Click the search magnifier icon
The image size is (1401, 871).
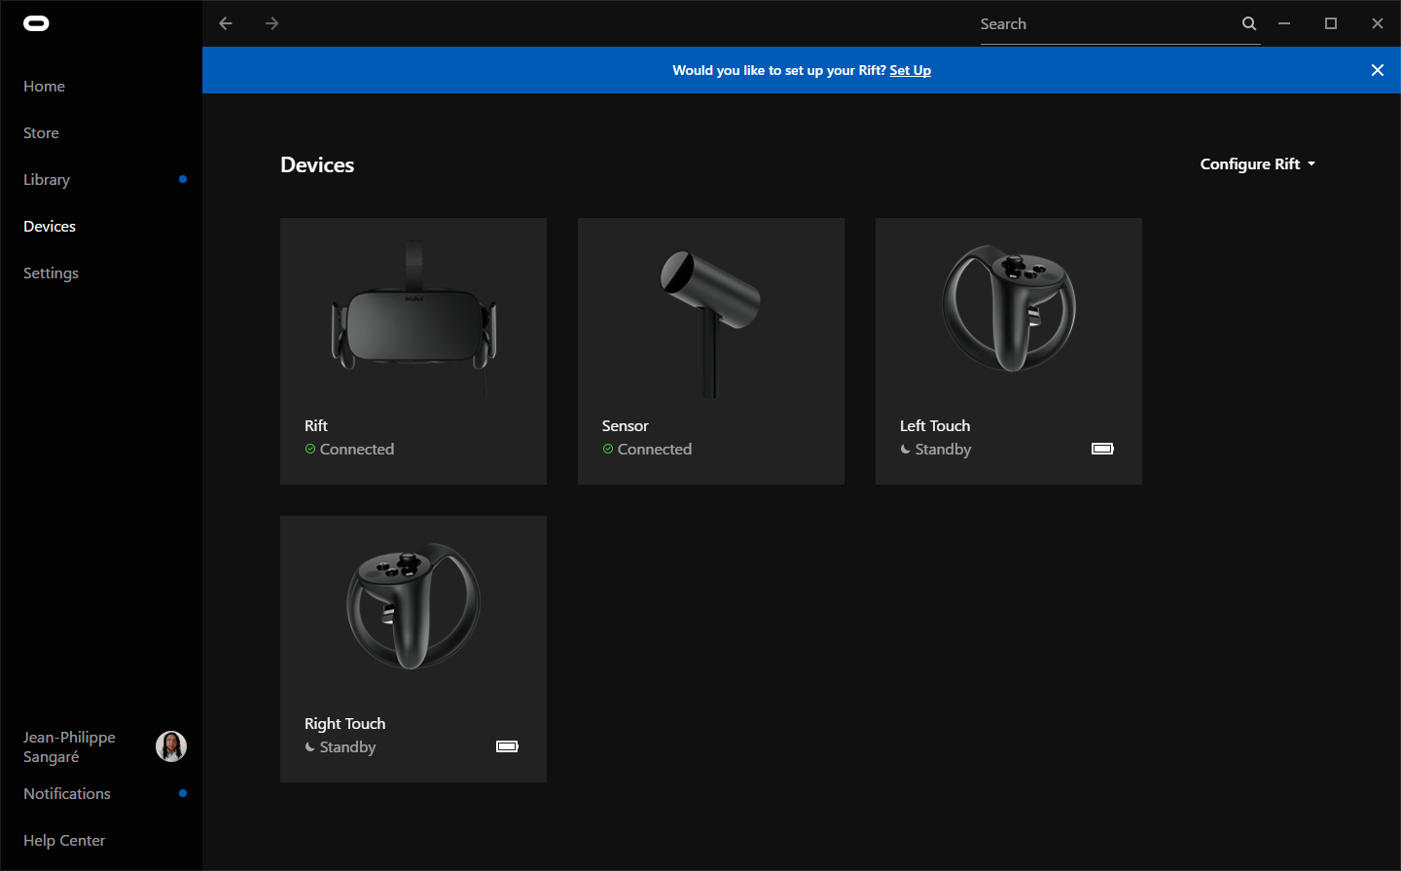[1249, 23]
